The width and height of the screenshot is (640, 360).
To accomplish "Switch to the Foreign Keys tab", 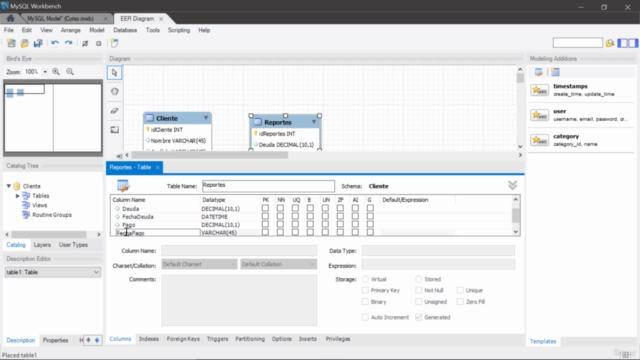I will tap(183, 339).
